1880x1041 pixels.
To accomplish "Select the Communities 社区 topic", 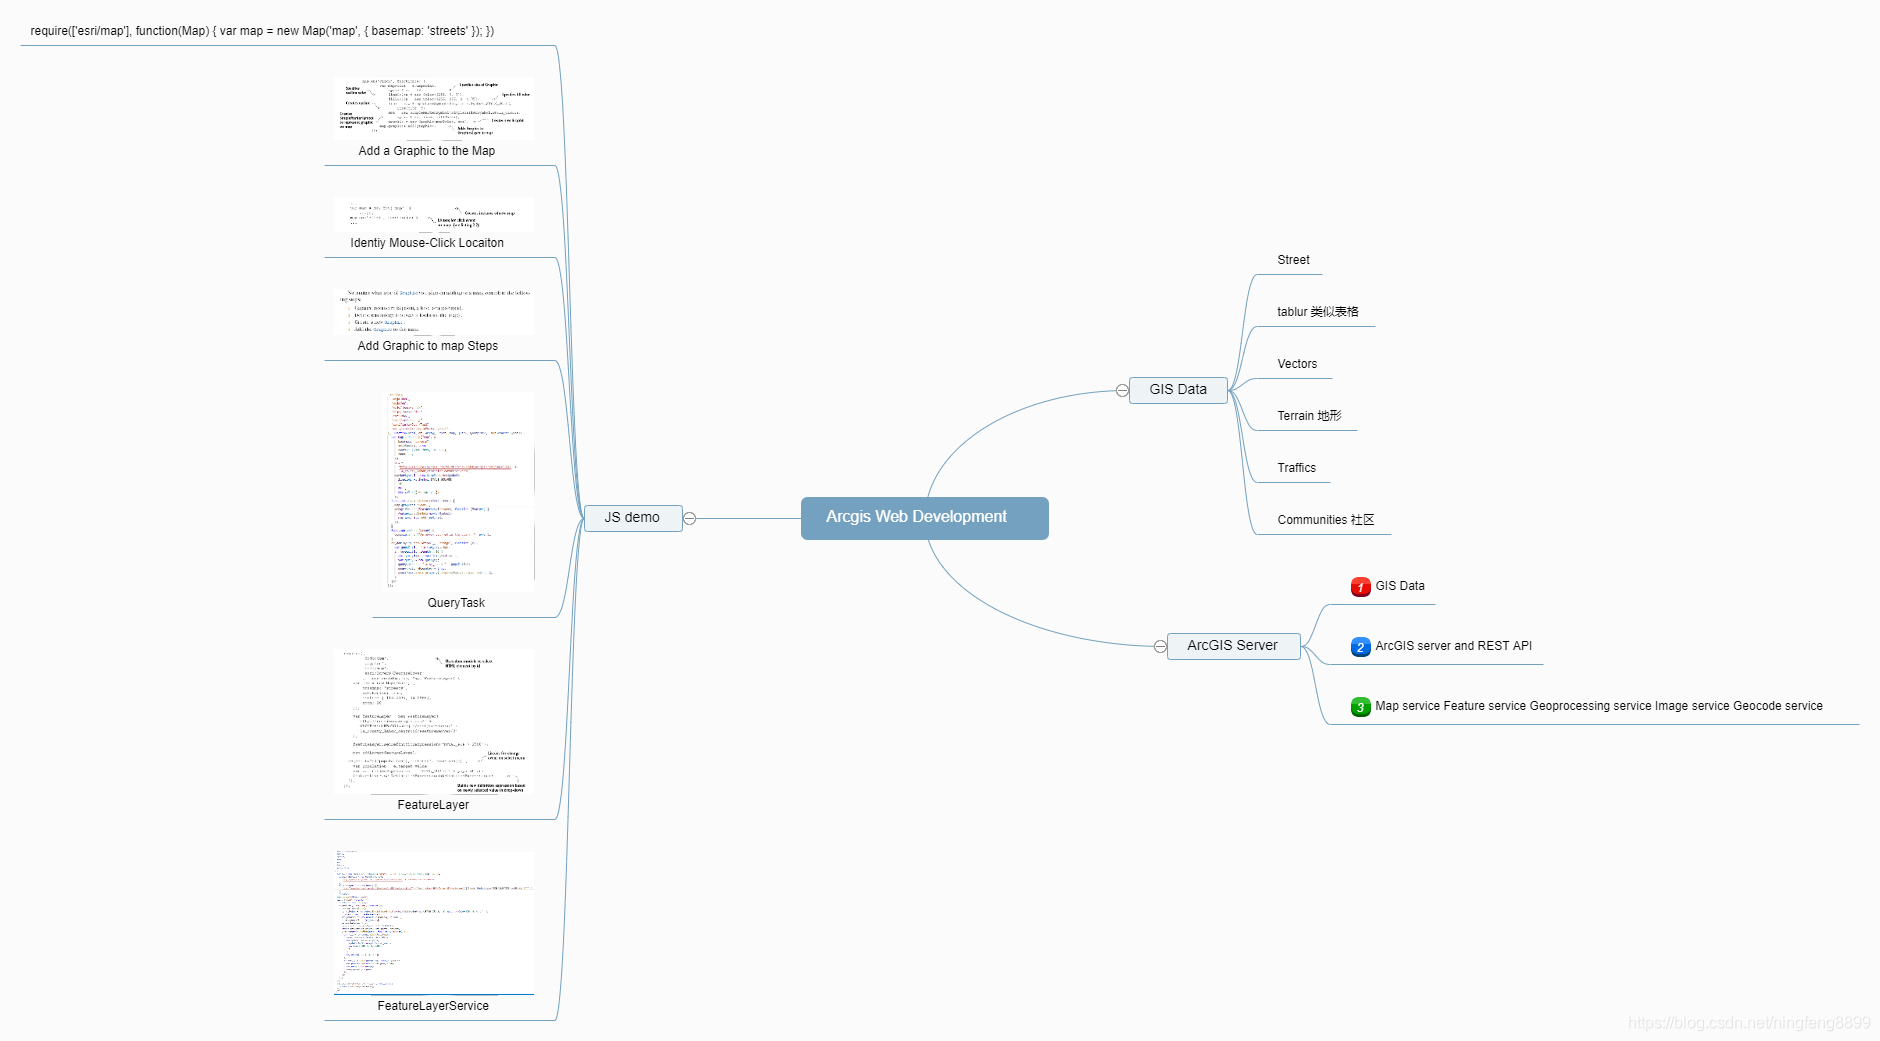I will (1326, 520).
